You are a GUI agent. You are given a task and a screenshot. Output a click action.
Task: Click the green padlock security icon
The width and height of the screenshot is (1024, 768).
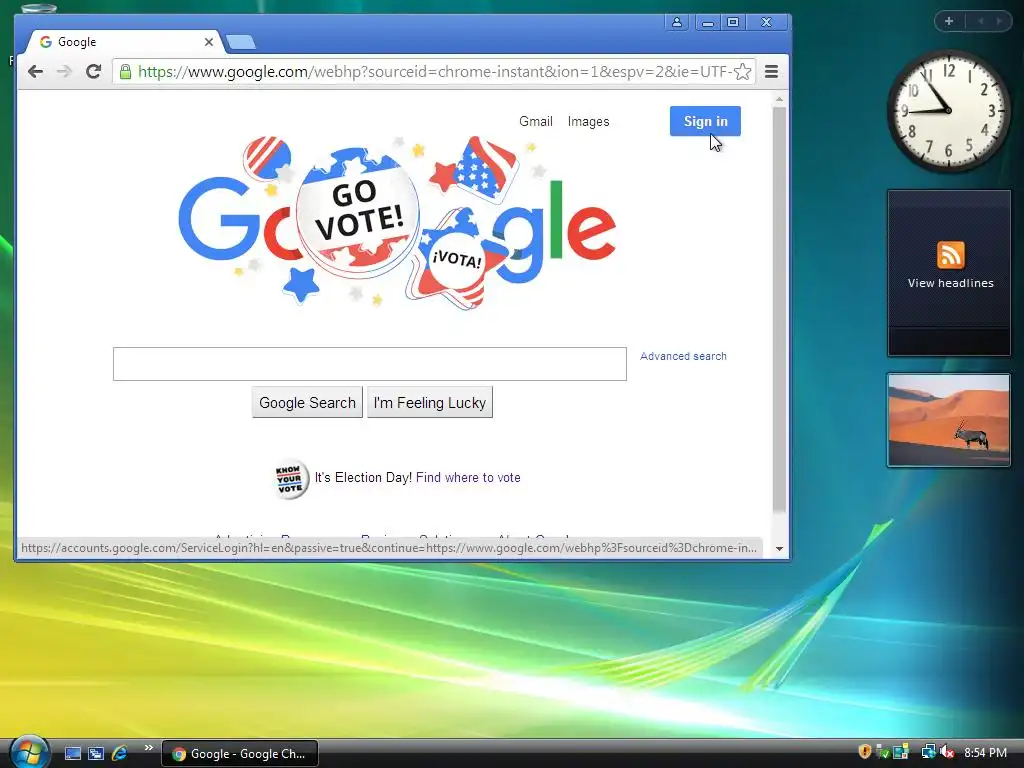pos(125,72)
